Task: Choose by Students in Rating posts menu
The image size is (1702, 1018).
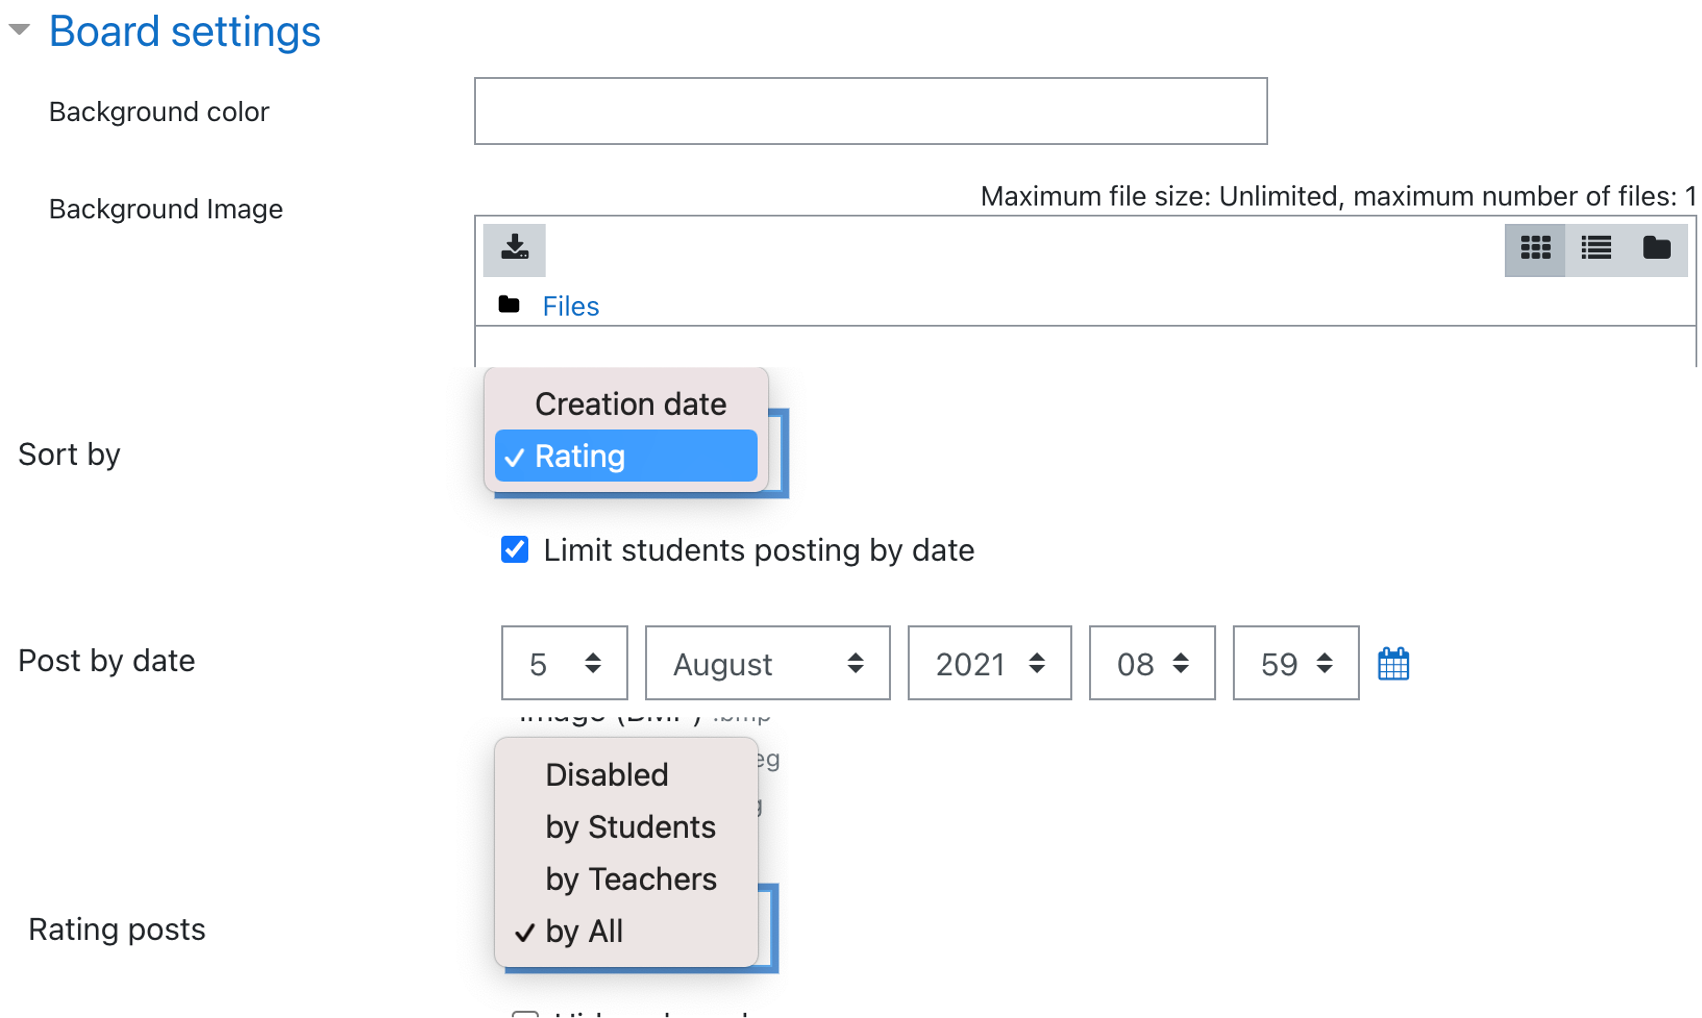Action: [630, 827]
